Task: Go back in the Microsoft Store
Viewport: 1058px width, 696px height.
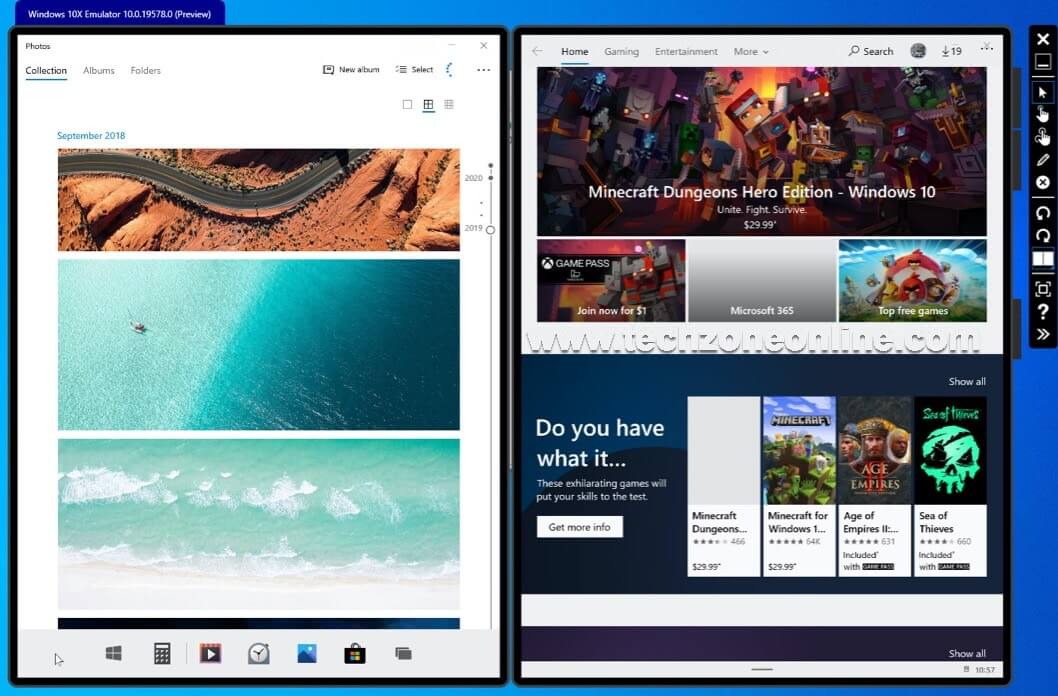Action: (537, 51)
